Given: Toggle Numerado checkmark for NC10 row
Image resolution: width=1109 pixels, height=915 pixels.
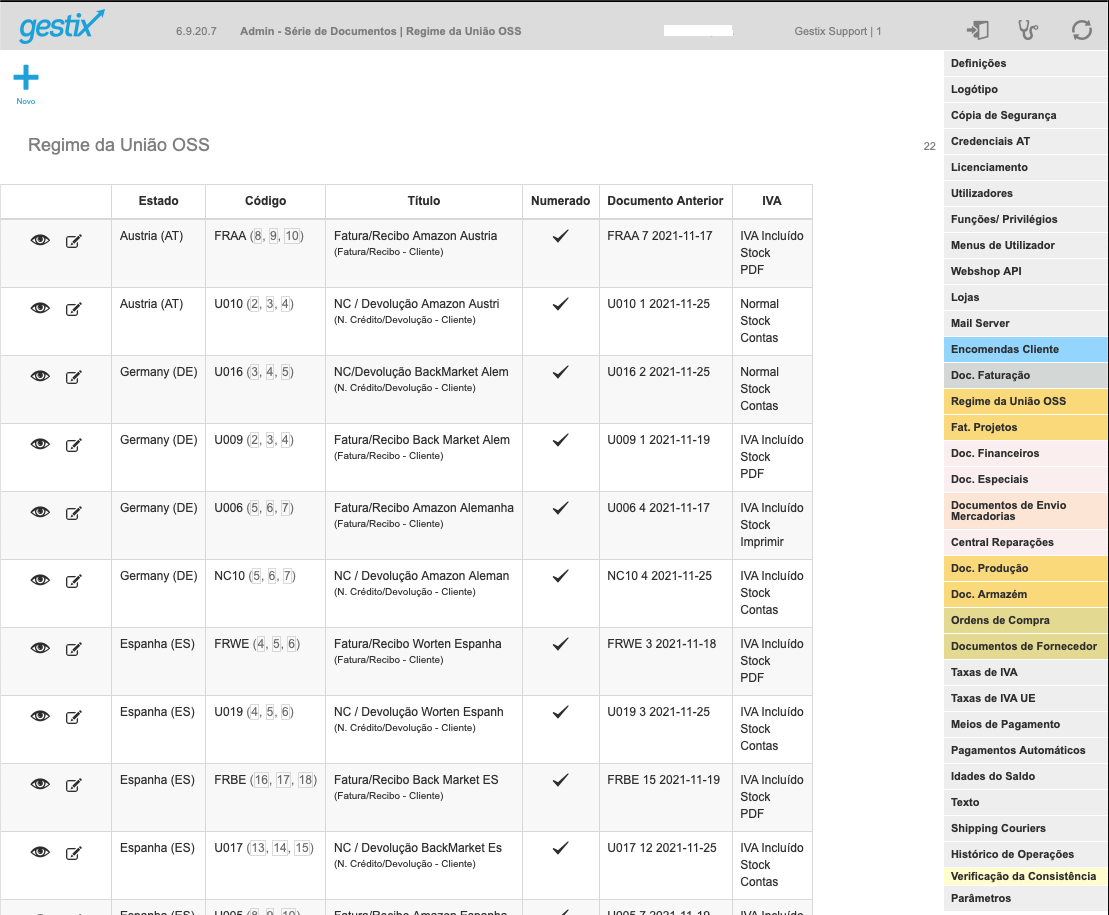Looking at the screenshot, I should [x=560, y=576].
